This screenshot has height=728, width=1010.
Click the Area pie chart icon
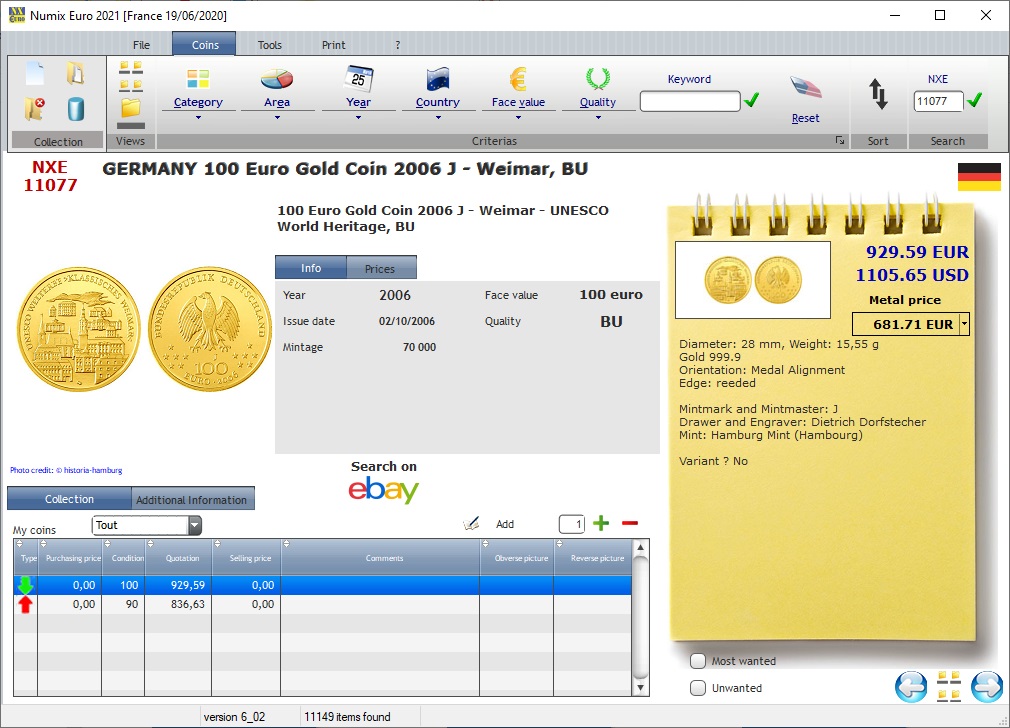278,78
